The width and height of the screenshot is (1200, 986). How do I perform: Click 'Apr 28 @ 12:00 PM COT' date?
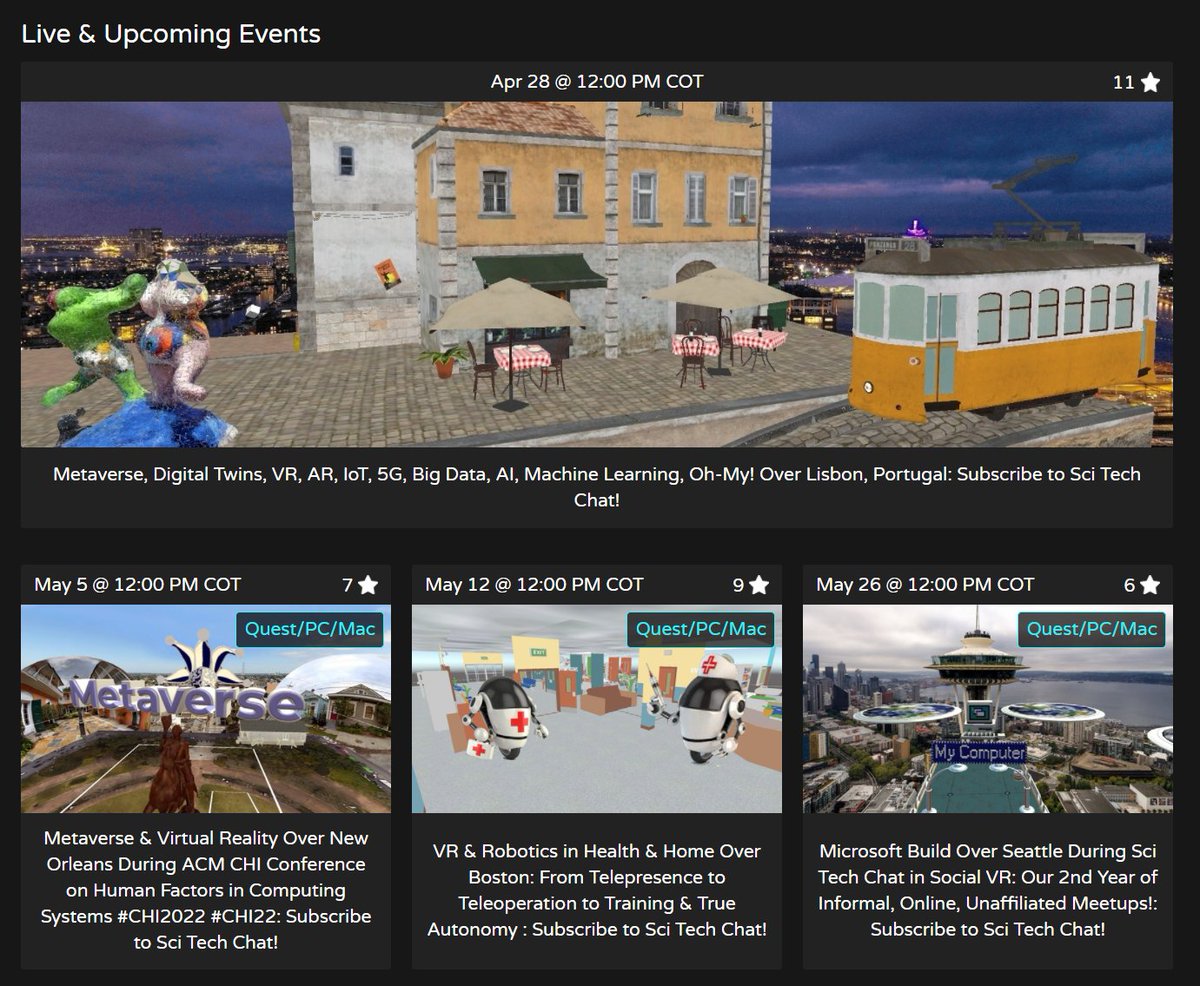tap(597, 82)
